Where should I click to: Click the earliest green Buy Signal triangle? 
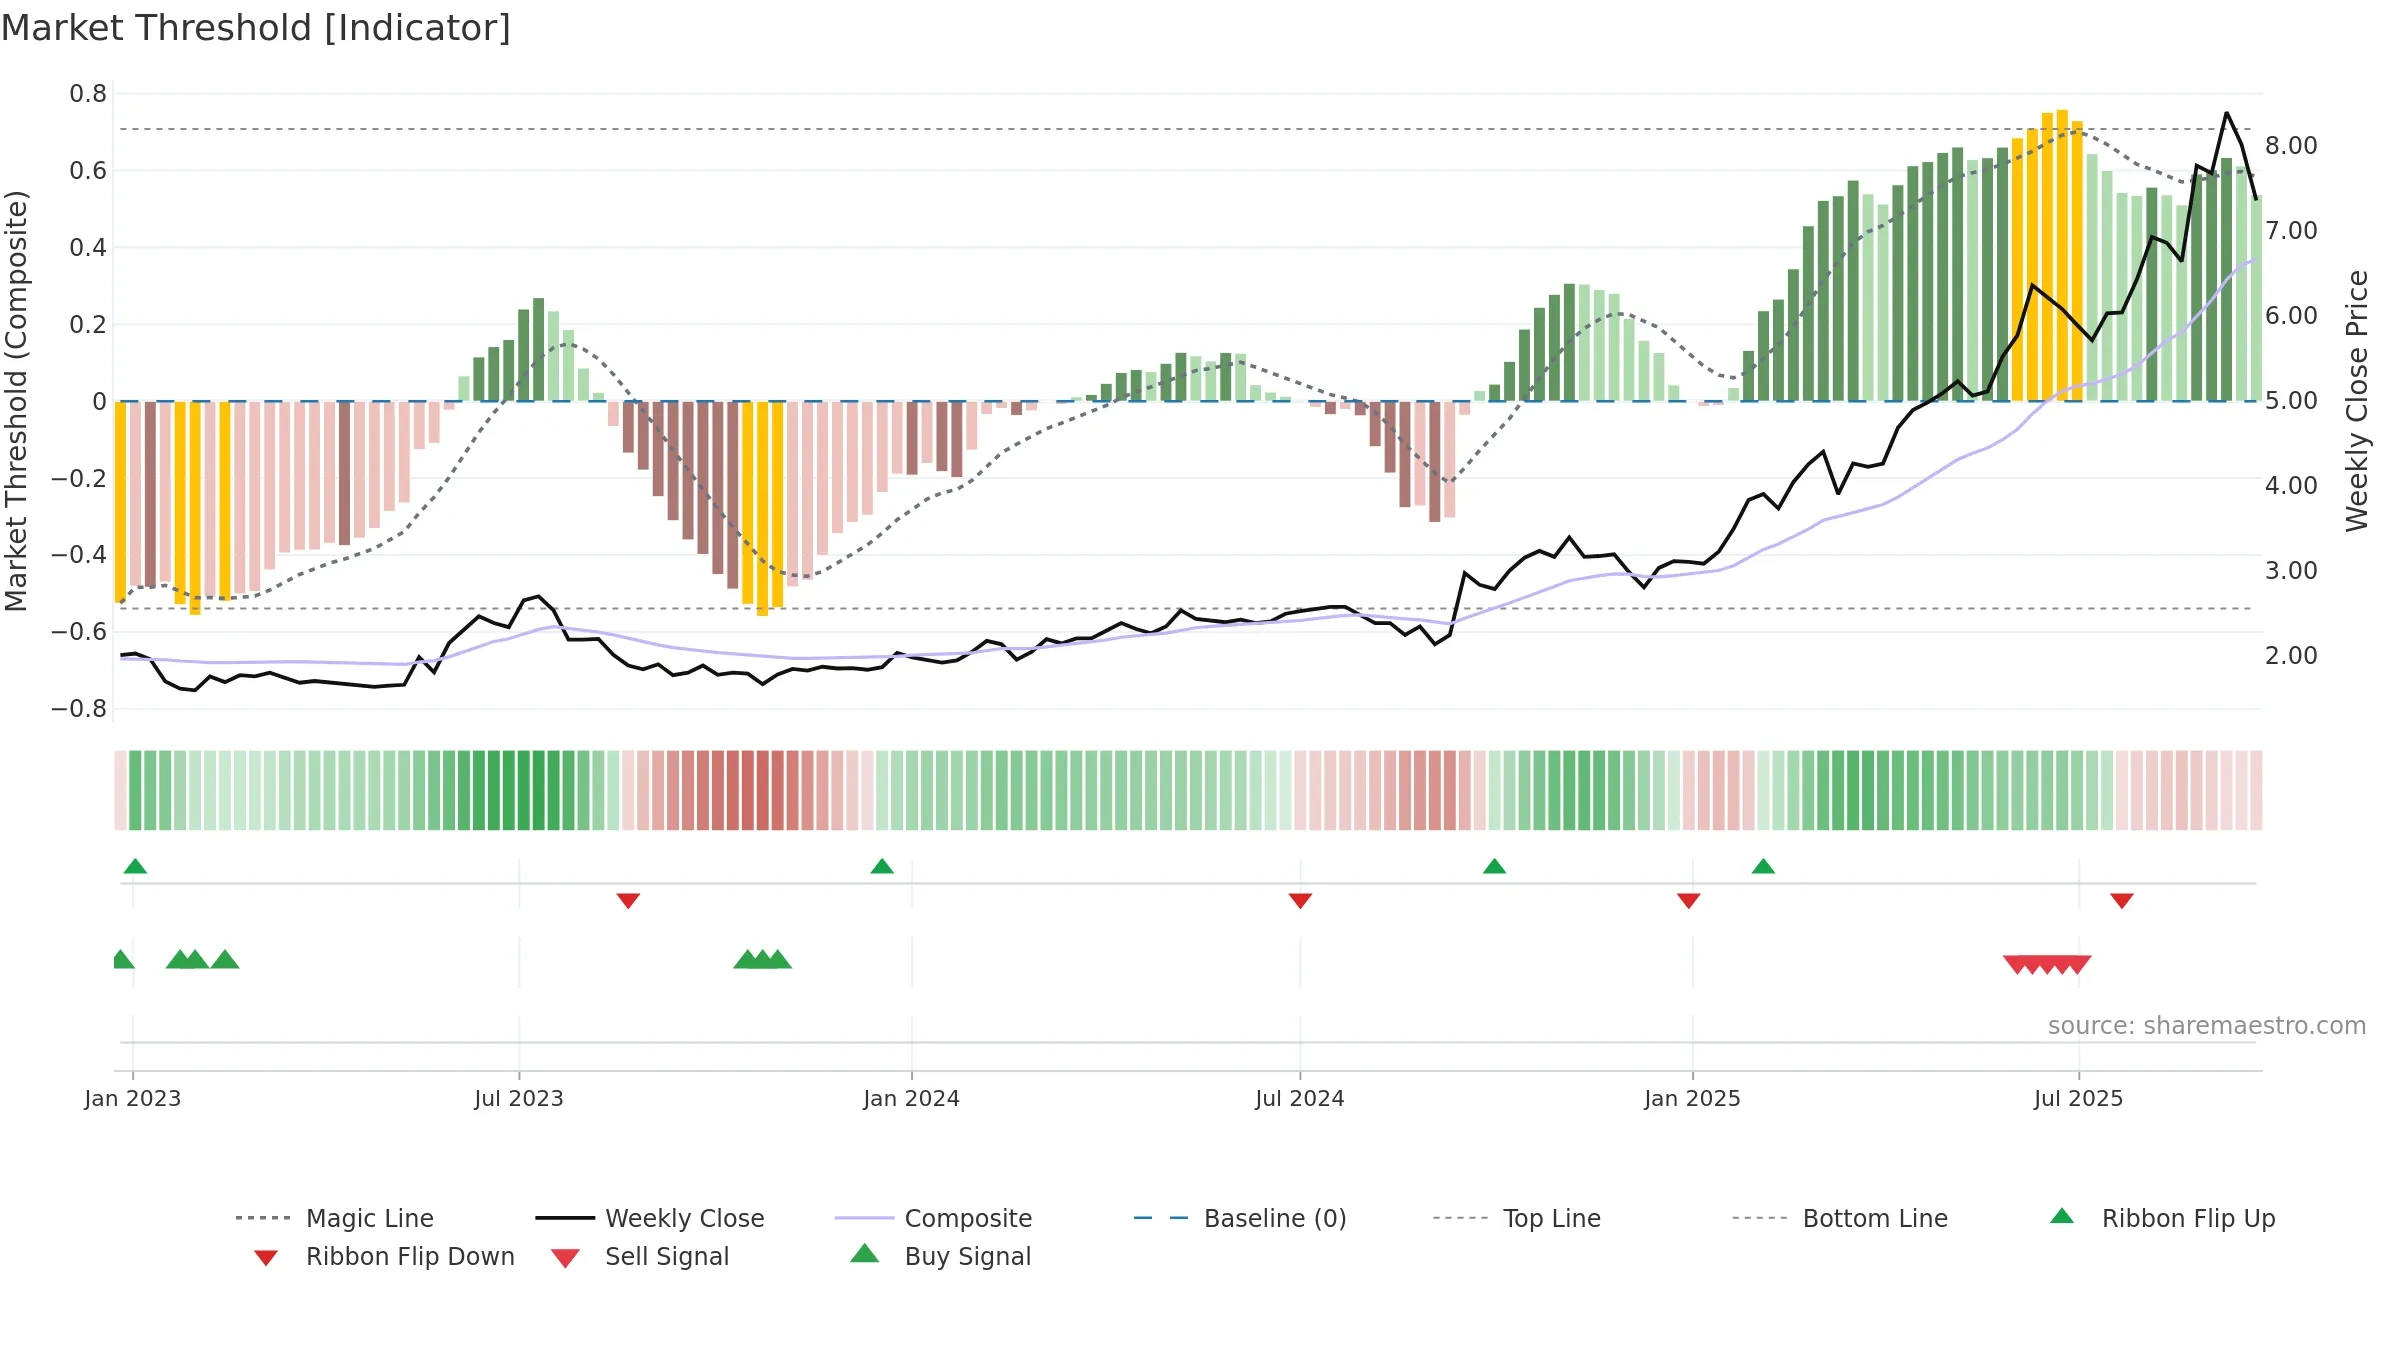(x=121, y=959)
